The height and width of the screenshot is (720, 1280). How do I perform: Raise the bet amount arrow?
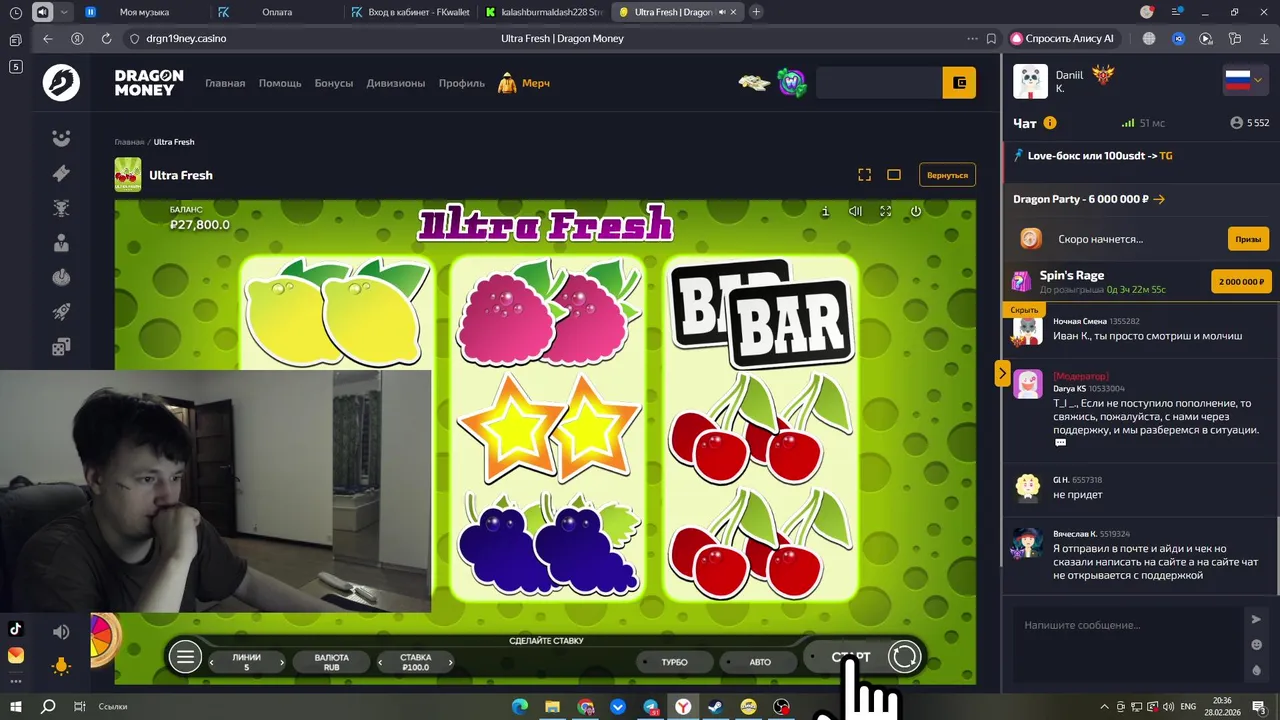coord(450,662)
